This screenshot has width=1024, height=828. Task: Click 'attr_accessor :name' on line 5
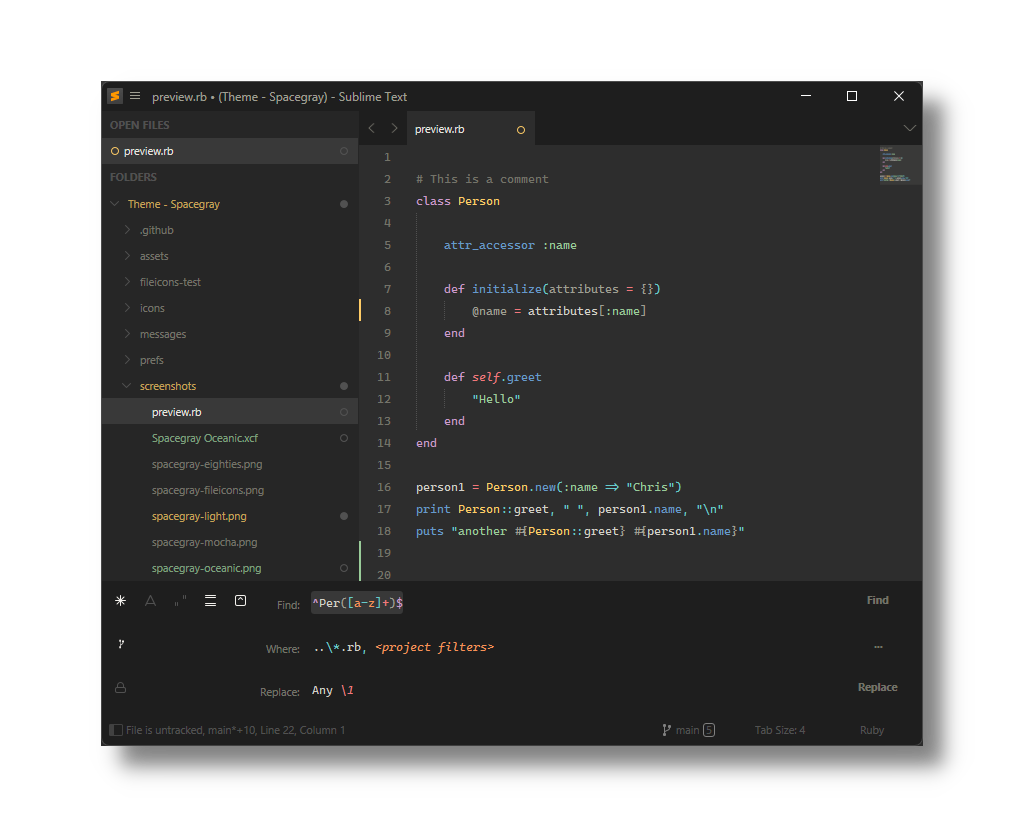tap(510, 245)
